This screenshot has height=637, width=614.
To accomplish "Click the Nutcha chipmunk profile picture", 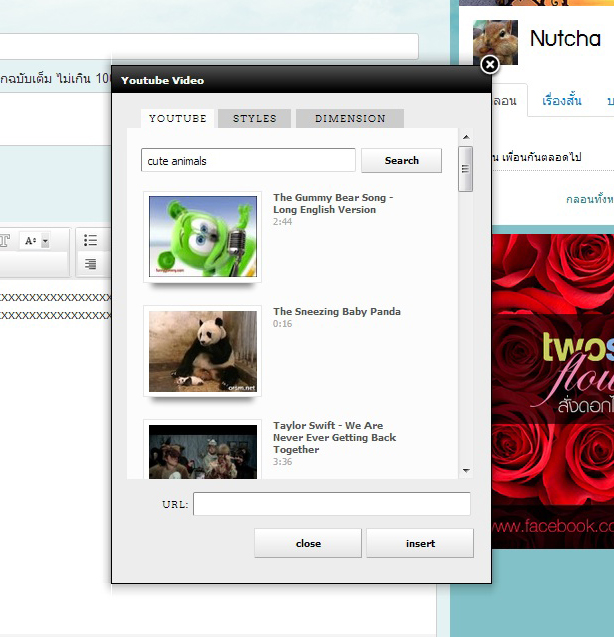I will (495, 42).
